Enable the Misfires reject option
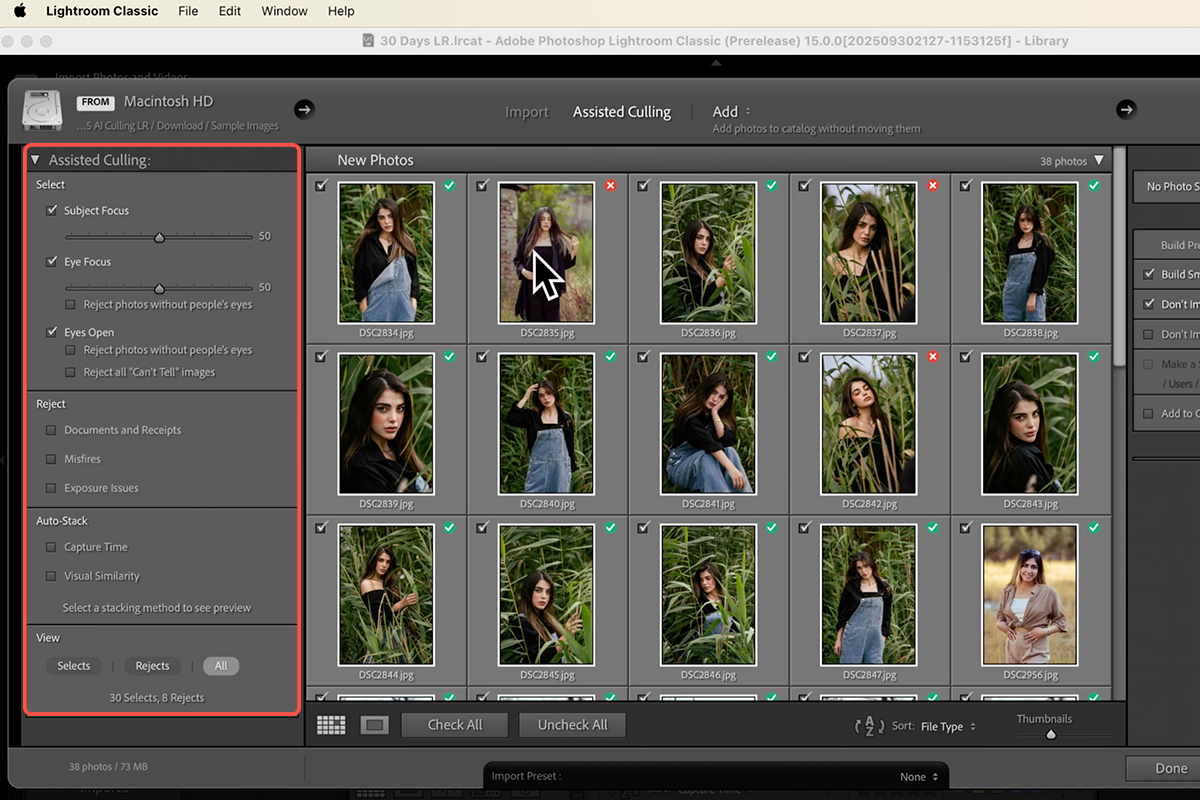 point(51,459)
